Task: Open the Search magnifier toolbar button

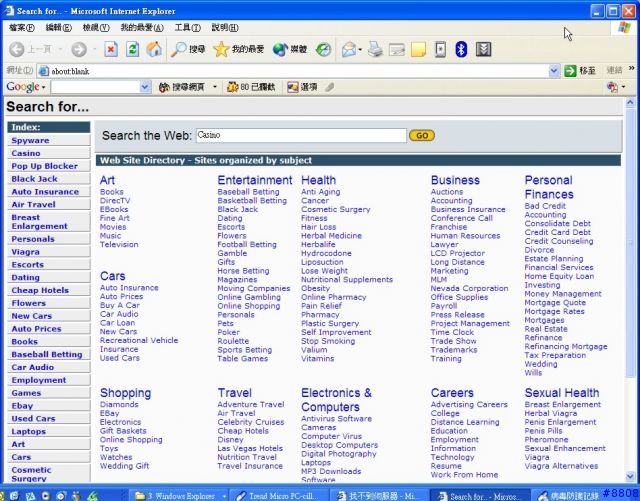Action: [x=188, y=49]
